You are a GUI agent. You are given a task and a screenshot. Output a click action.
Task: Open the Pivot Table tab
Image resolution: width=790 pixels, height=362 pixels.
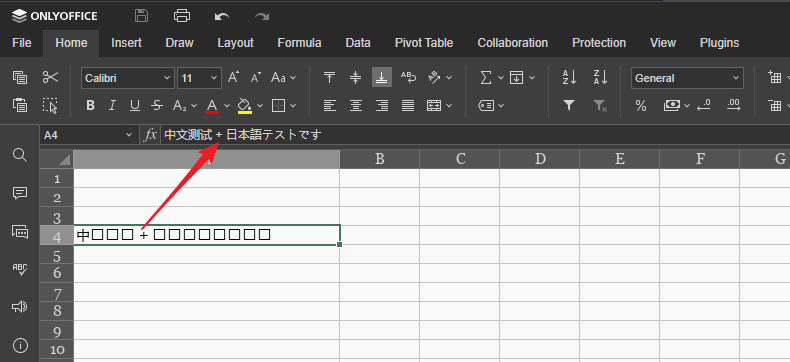424,43
